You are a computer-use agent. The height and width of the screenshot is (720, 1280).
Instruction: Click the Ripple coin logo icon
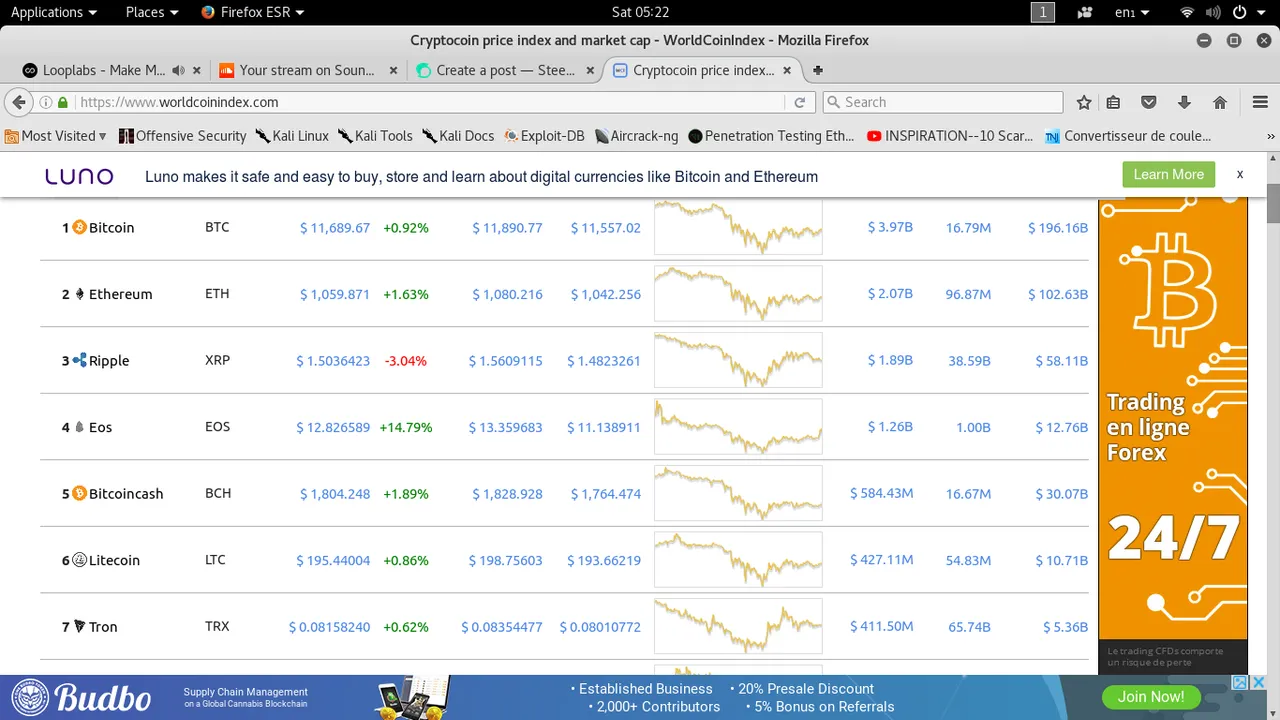click(x=79, y=361)
